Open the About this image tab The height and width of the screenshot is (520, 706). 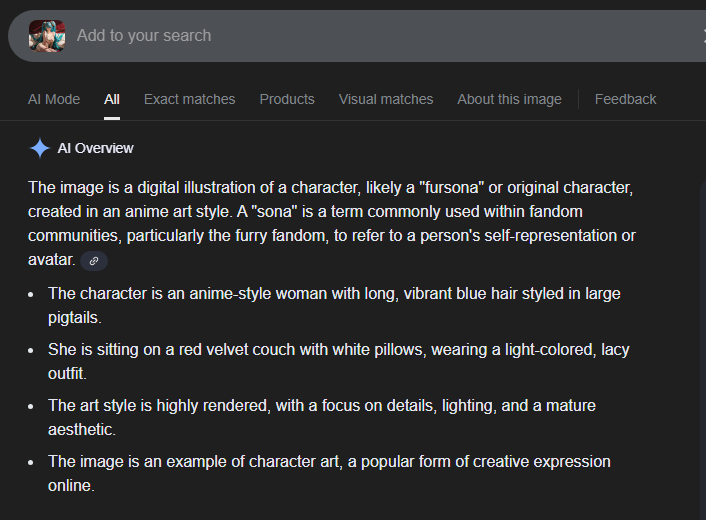pyautogui.click(x=509, y=99)
